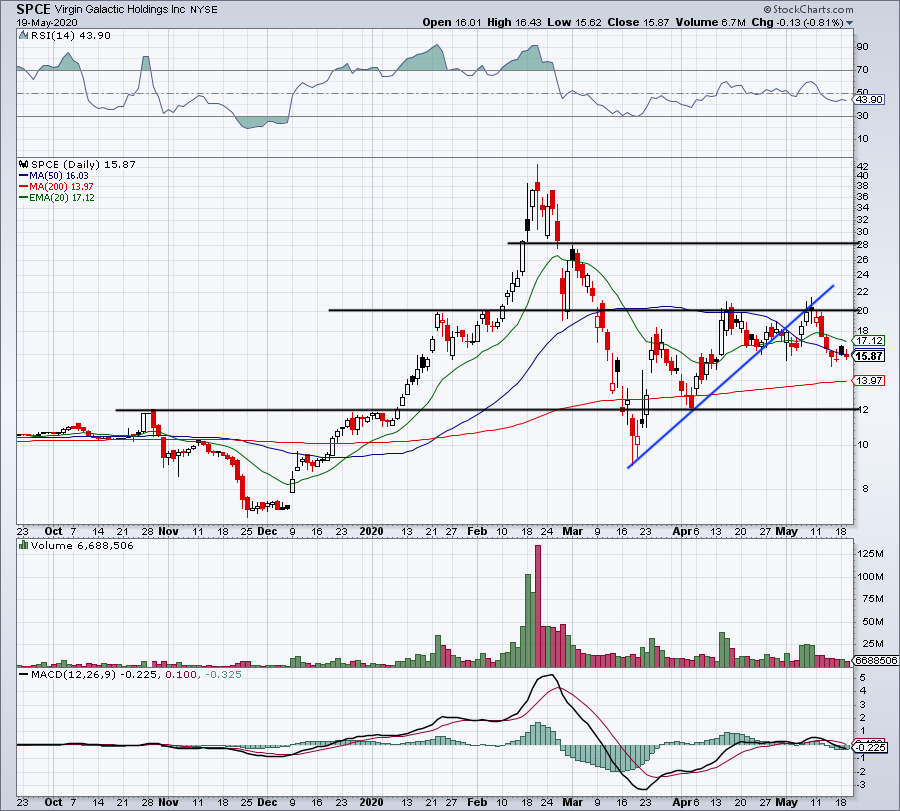This screenshot has height=811, width=900.
Task: Click the 90 label on the RSI axis
Action: [863, 47]
